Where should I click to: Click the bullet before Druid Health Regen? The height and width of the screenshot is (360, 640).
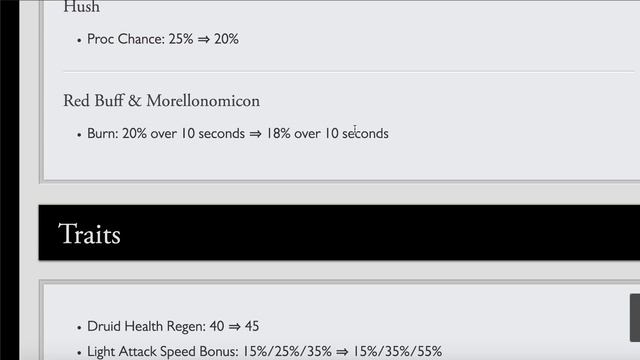79,327
